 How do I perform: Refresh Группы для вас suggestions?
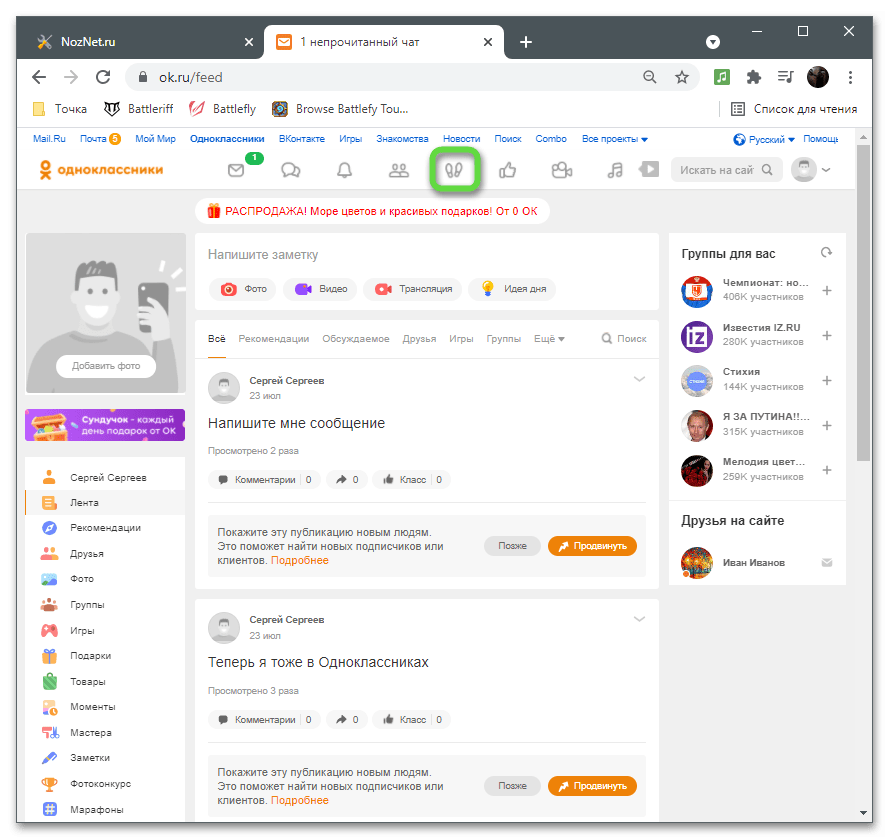(826, 252)
